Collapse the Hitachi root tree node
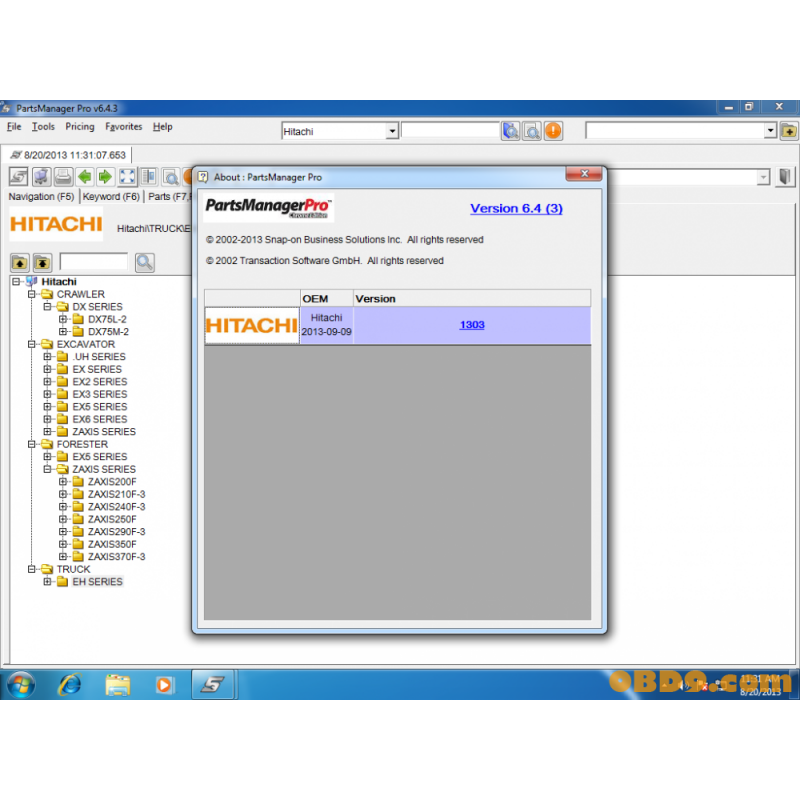 point(16,282)
